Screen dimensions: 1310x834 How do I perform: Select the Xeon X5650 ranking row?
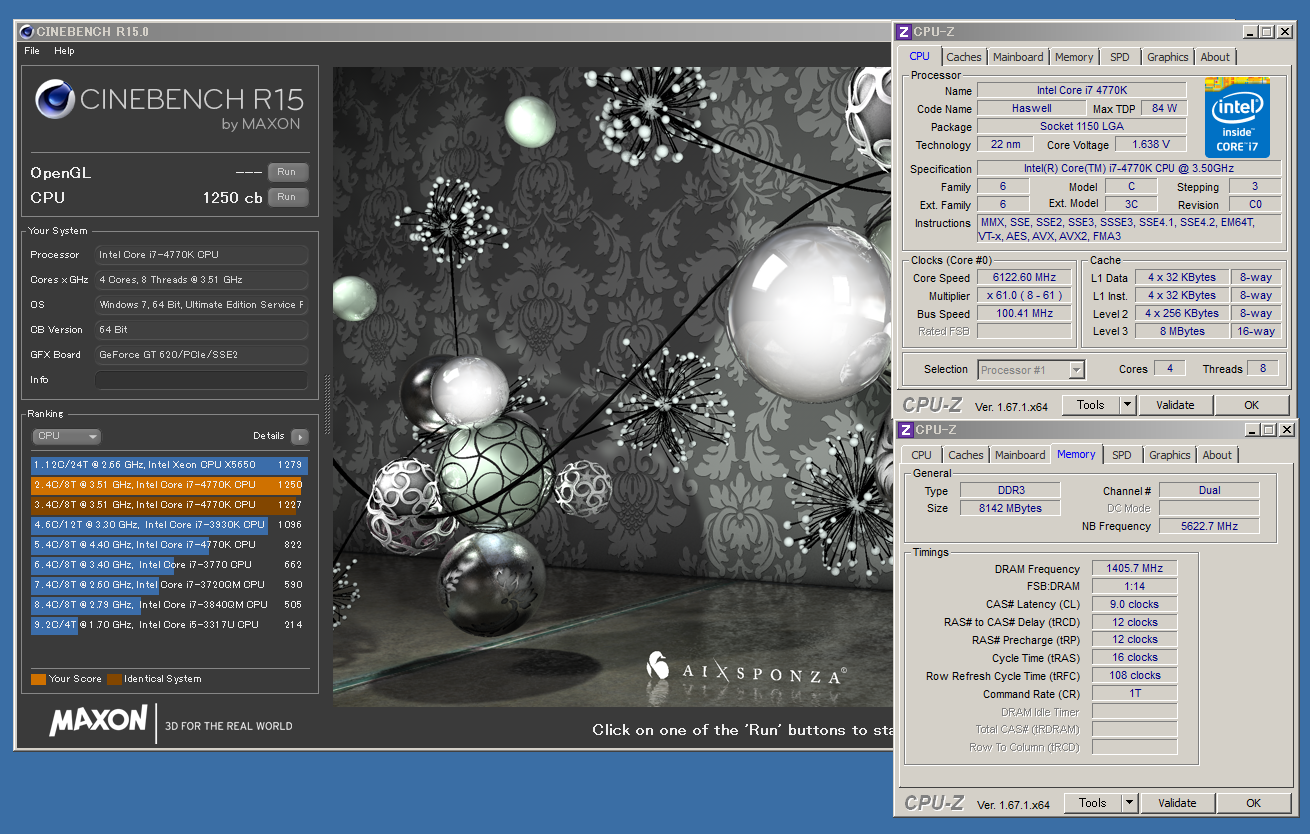169,465
